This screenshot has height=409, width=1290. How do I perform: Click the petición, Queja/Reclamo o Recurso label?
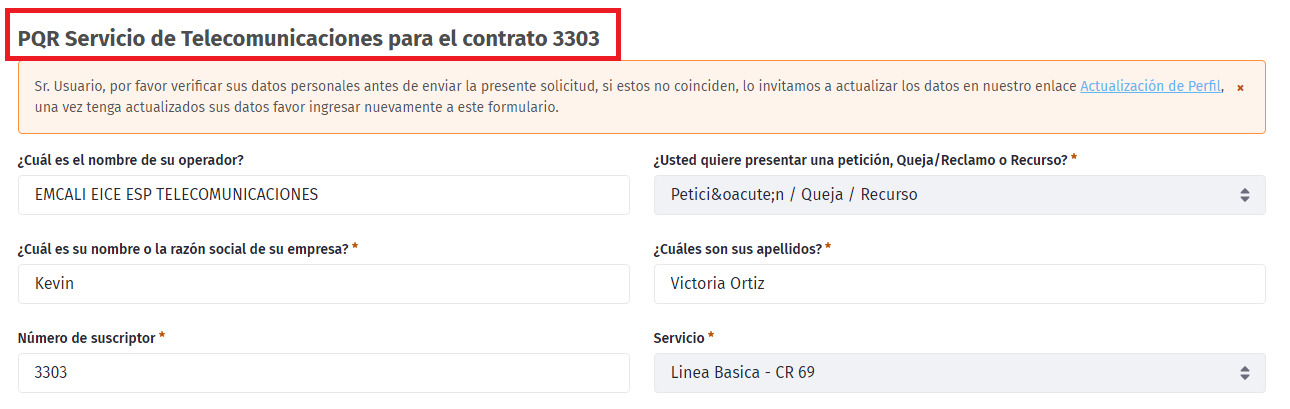click(x=860, y=160)
